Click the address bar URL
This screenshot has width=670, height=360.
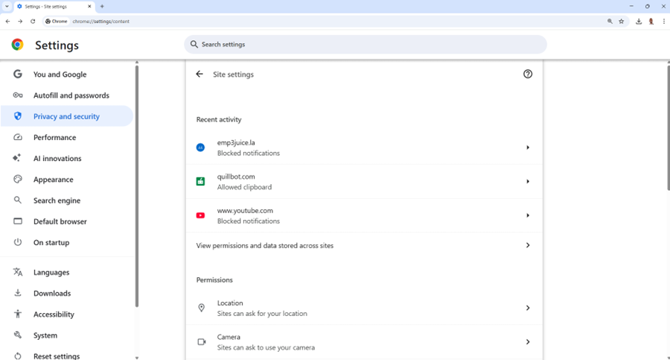[x=101, y=21]
